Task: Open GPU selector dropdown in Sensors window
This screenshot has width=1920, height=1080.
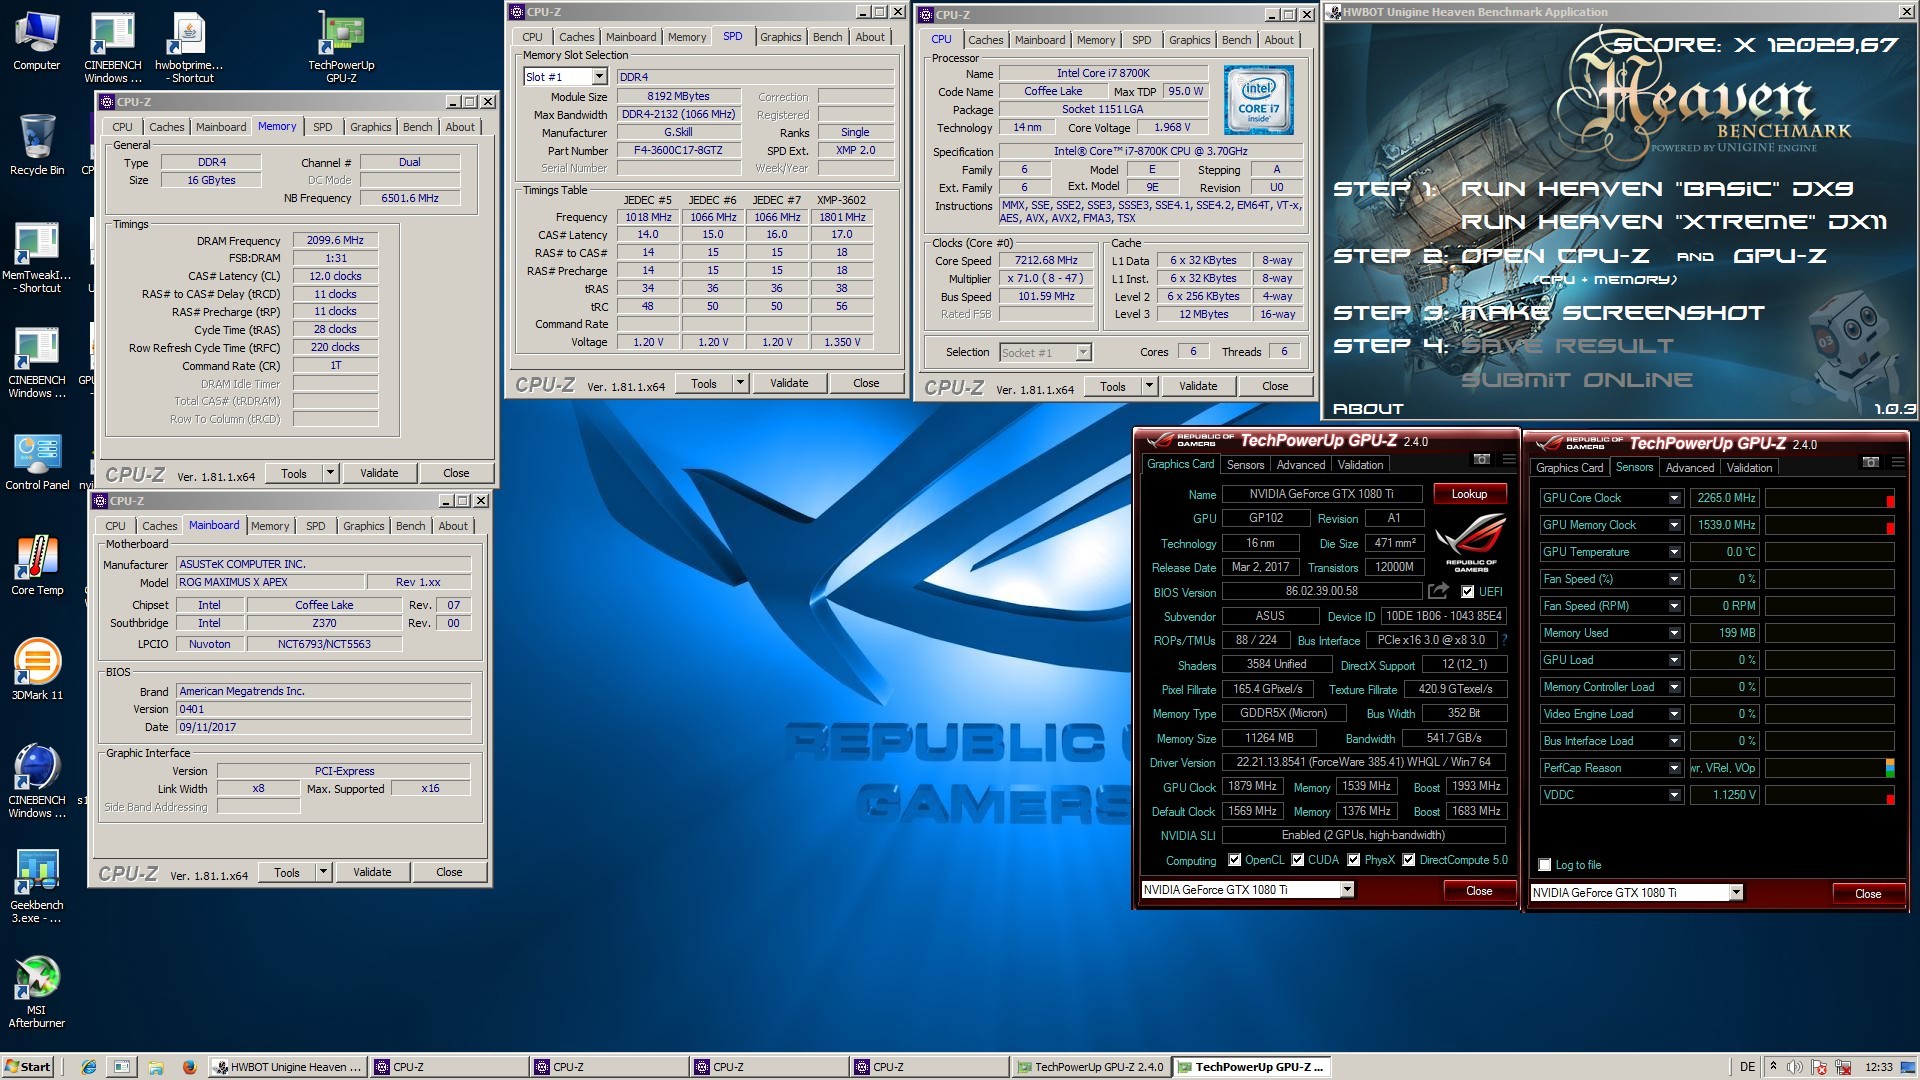Action: (1736, 893)
